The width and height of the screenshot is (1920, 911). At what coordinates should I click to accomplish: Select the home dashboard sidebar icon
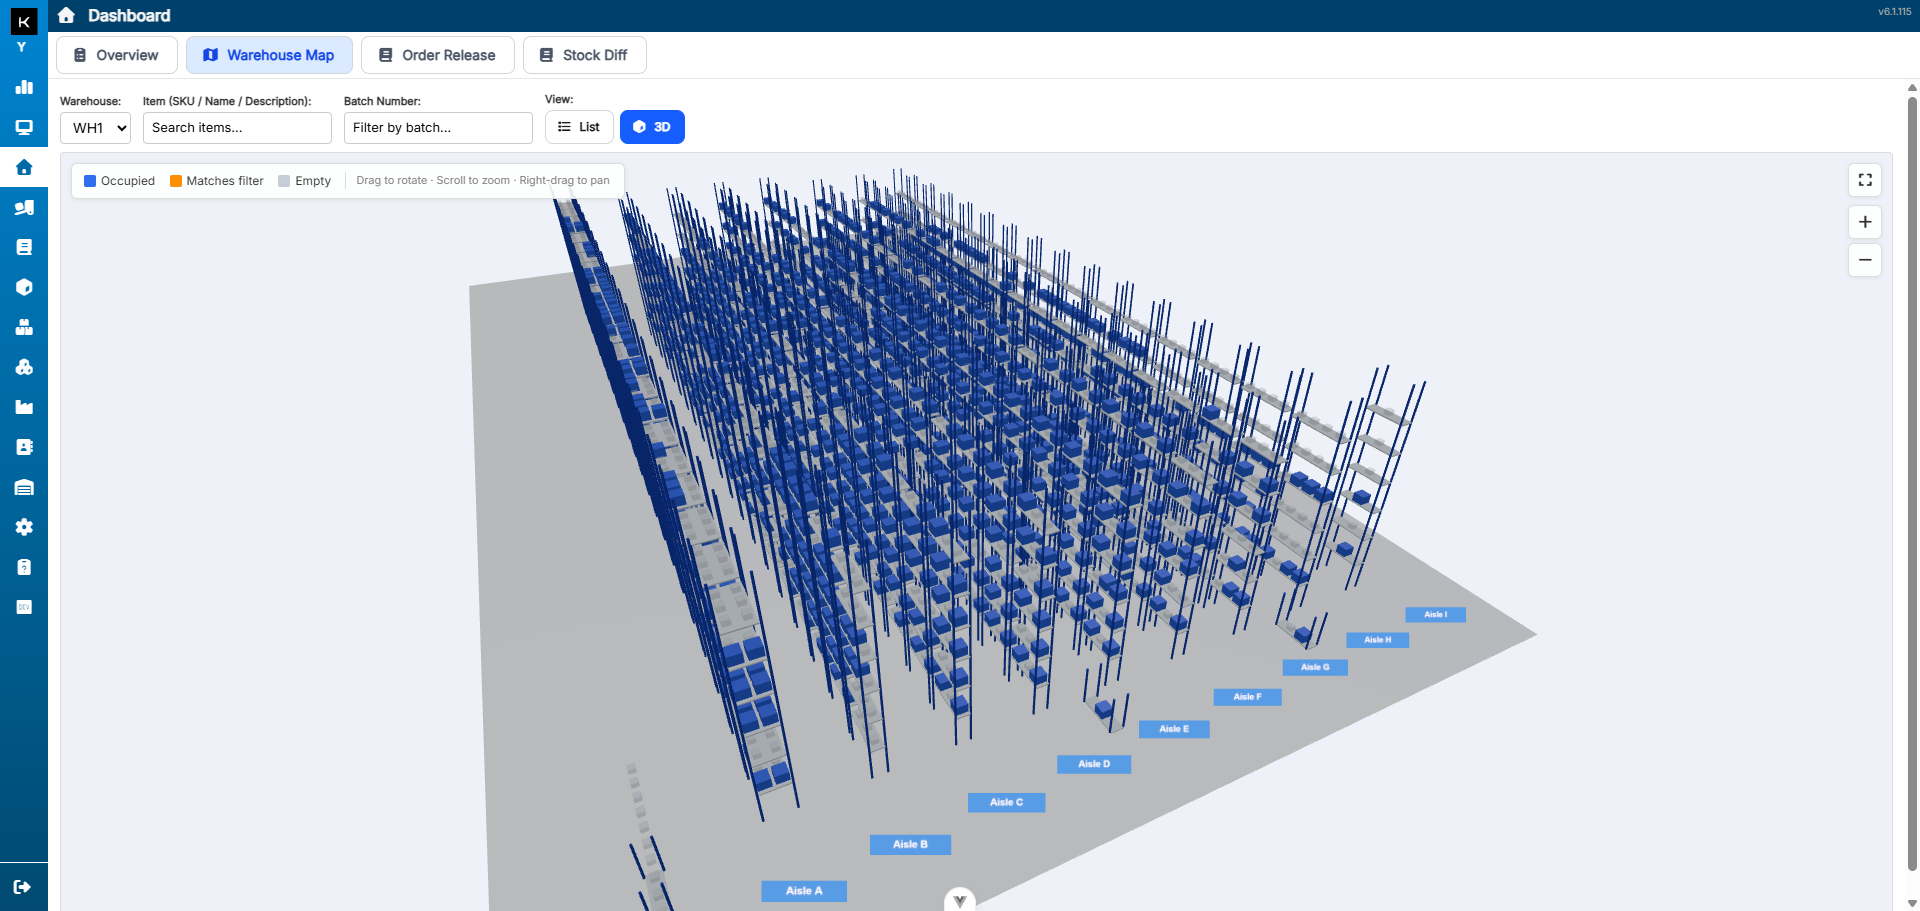tap(24, 167)
